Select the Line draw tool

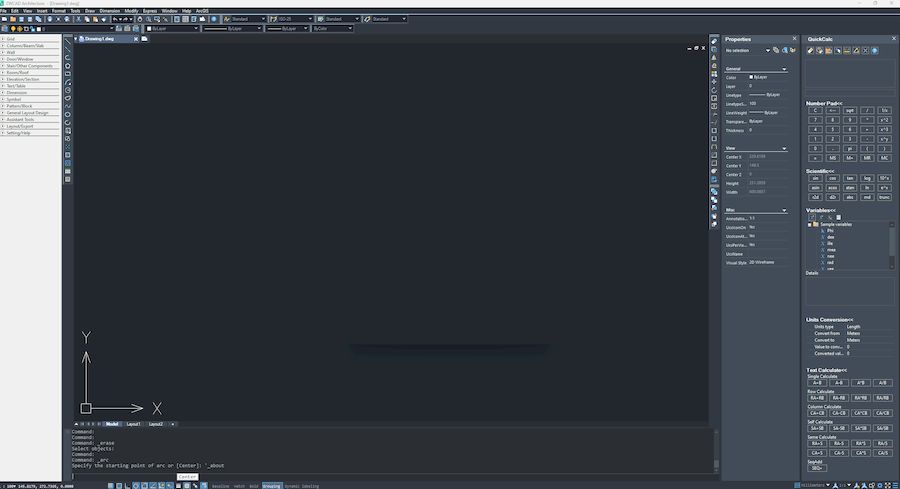tap(68, 41)
